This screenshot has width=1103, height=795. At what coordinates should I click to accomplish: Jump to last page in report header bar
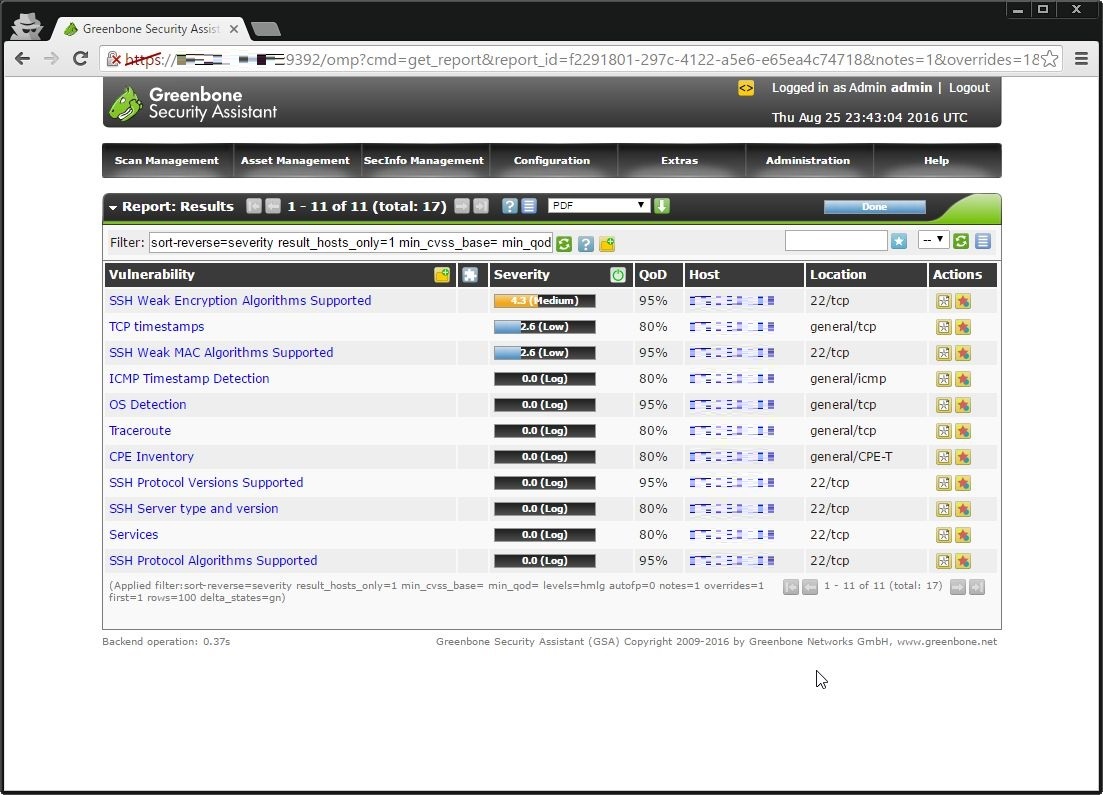coord(480,206)
